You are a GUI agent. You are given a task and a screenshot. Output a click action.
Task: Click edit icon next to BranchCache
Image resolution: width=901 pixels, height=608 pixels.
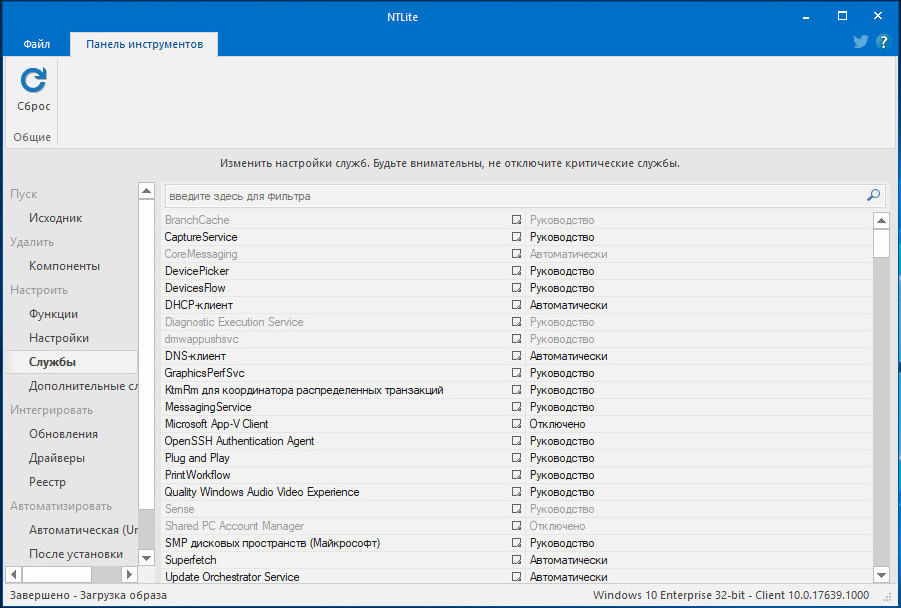516,220
